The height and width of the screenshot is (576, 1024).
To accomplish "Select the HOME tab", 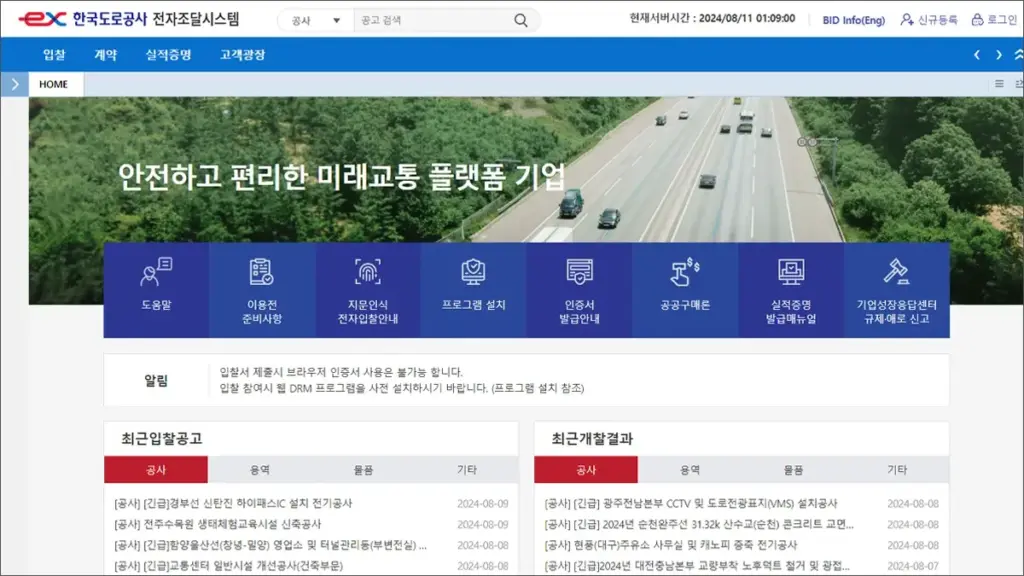I will (x=54, y=84).
